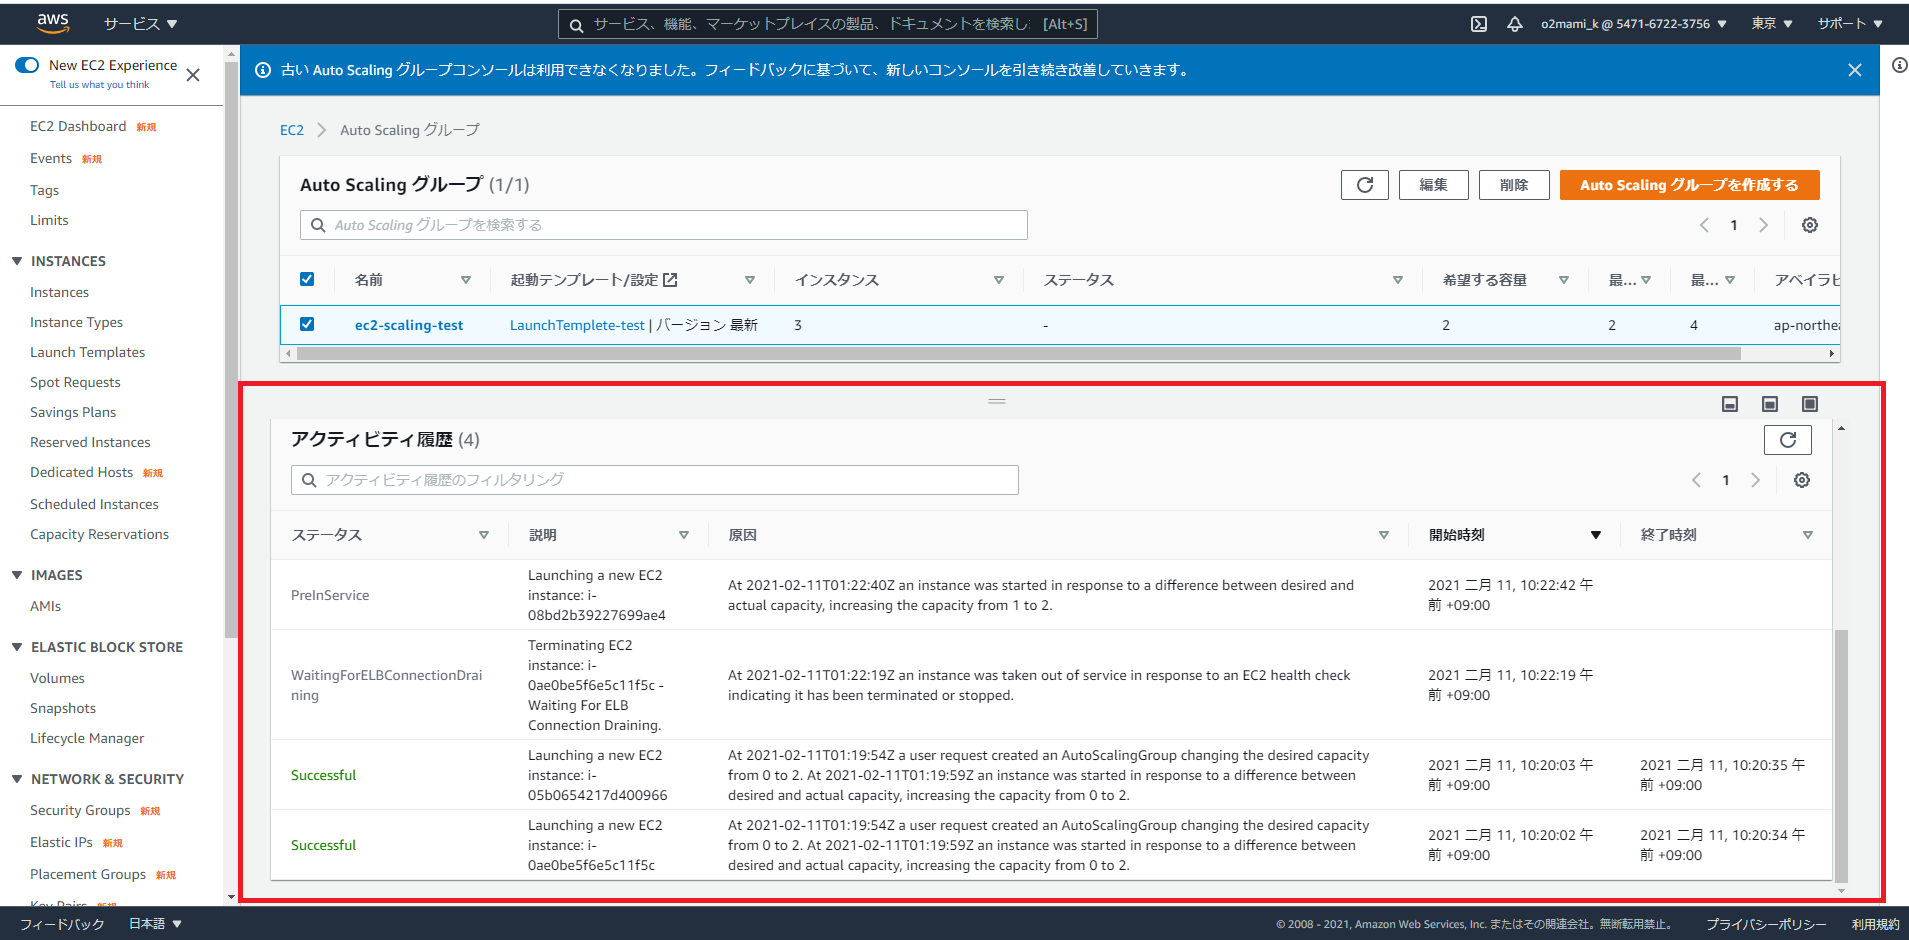Image resolution: width=1909 pixels, height=940 pixels.
Task: Open the サービス services dropdown
Action: click(x=140, y=24)
